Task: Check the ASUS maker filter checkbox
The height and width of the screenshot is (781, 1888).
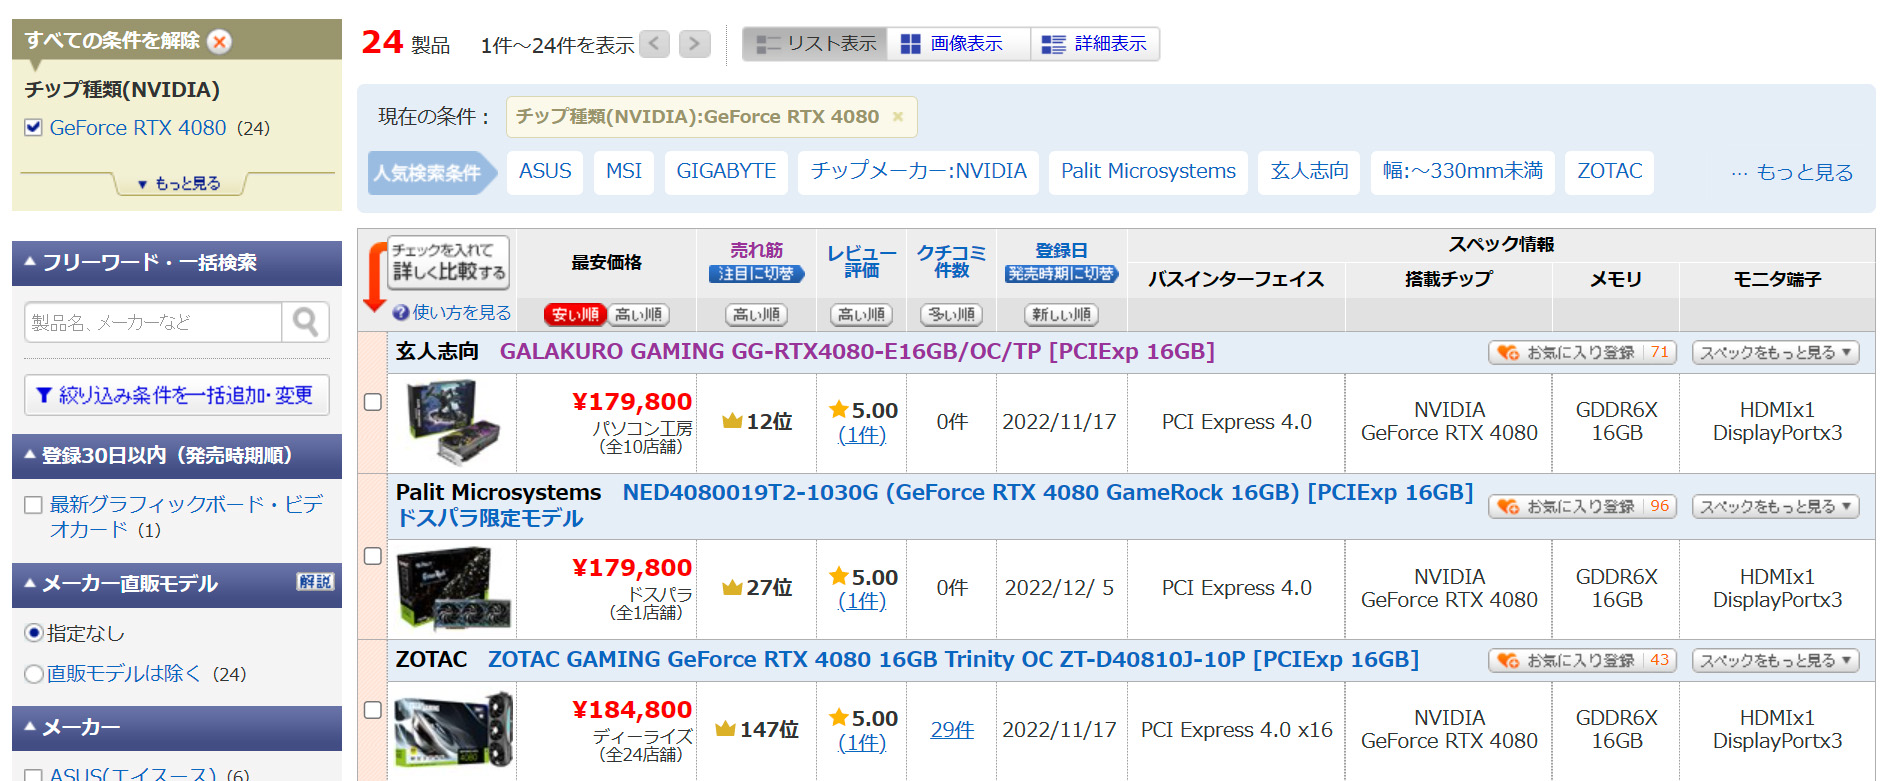Action: (x=34, y=775)
